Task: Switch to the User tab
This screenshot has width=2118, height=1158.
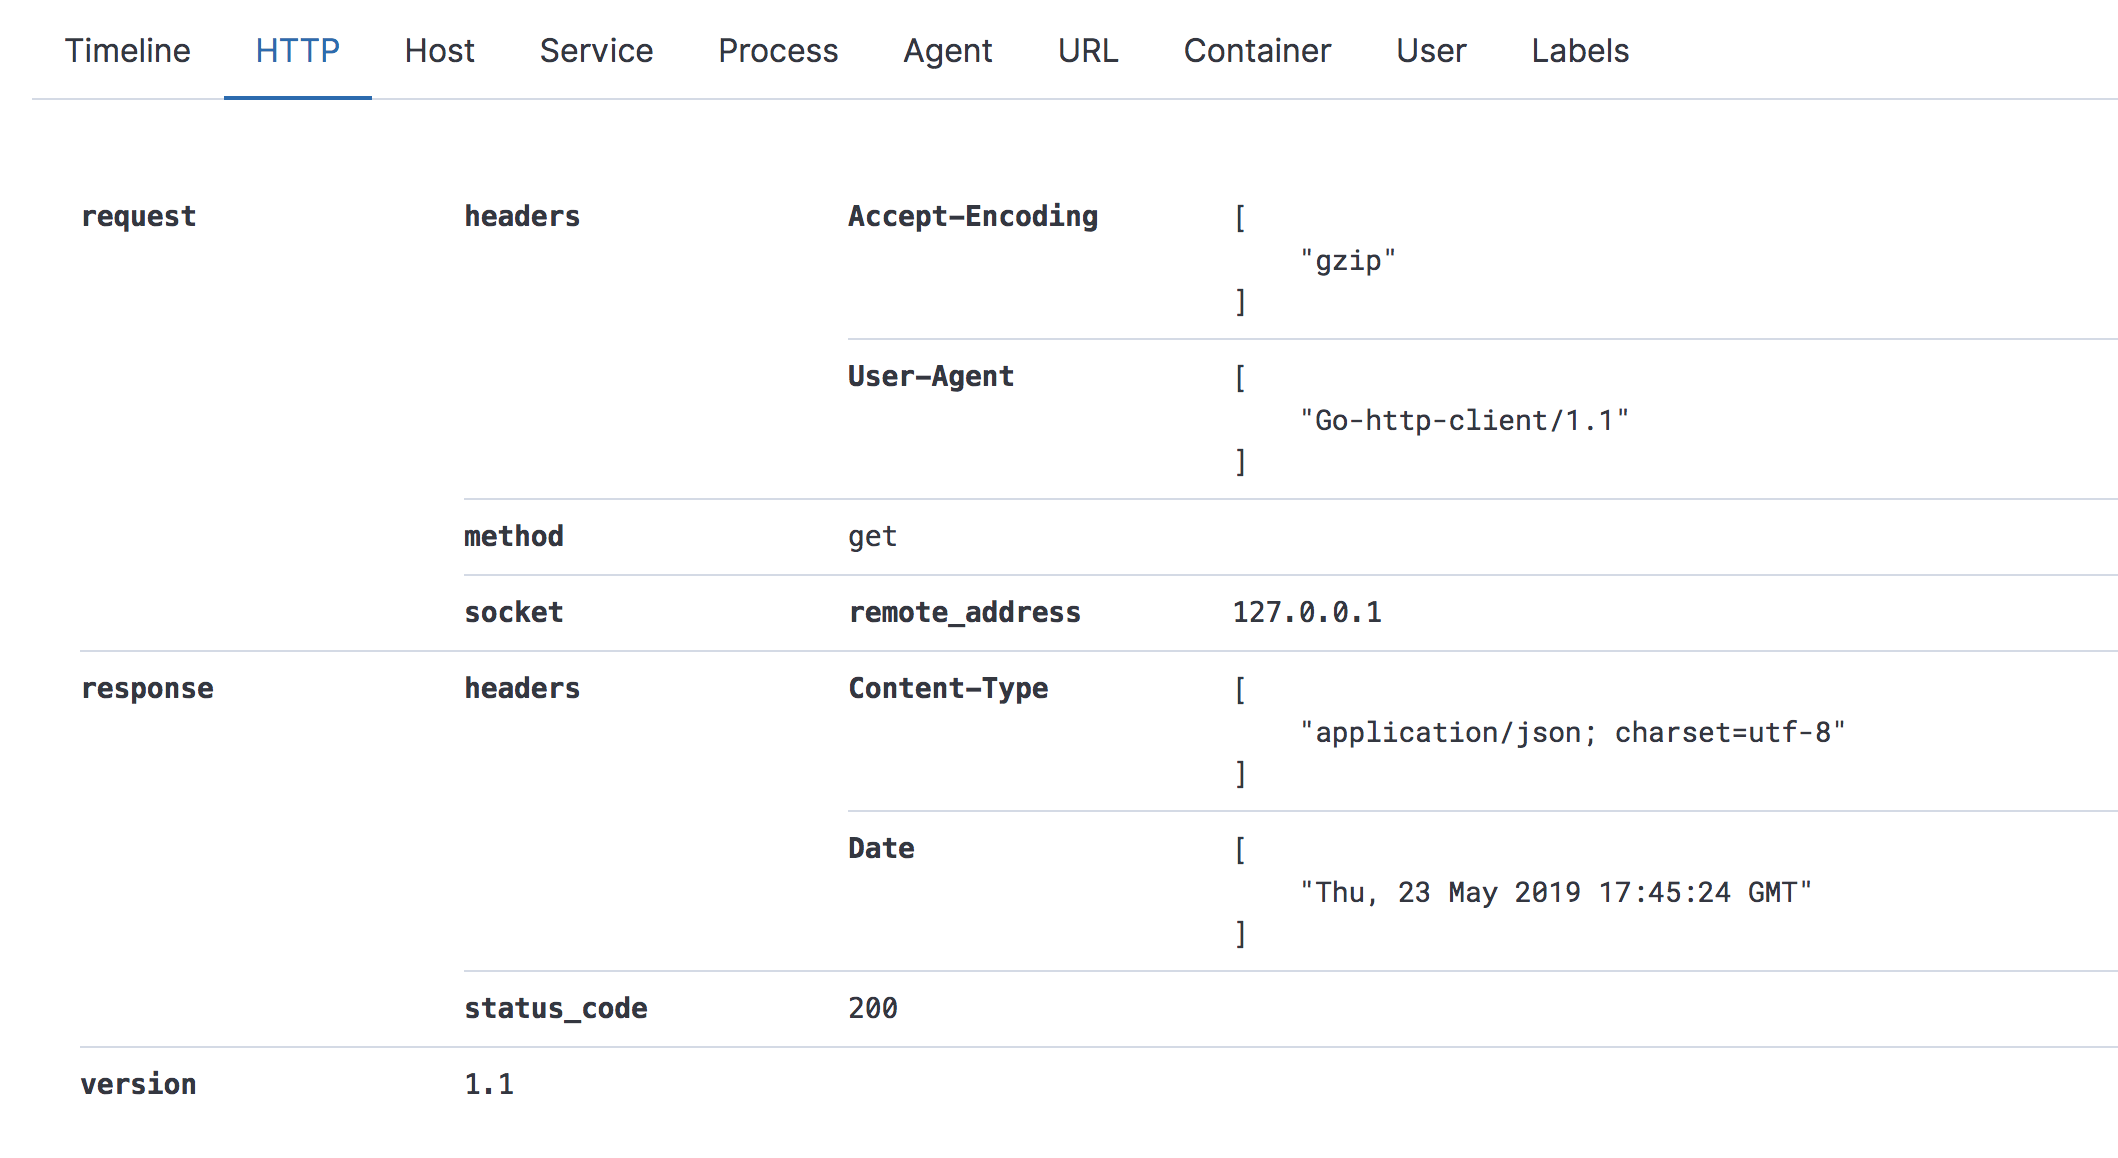Action: click(1432, 50)
